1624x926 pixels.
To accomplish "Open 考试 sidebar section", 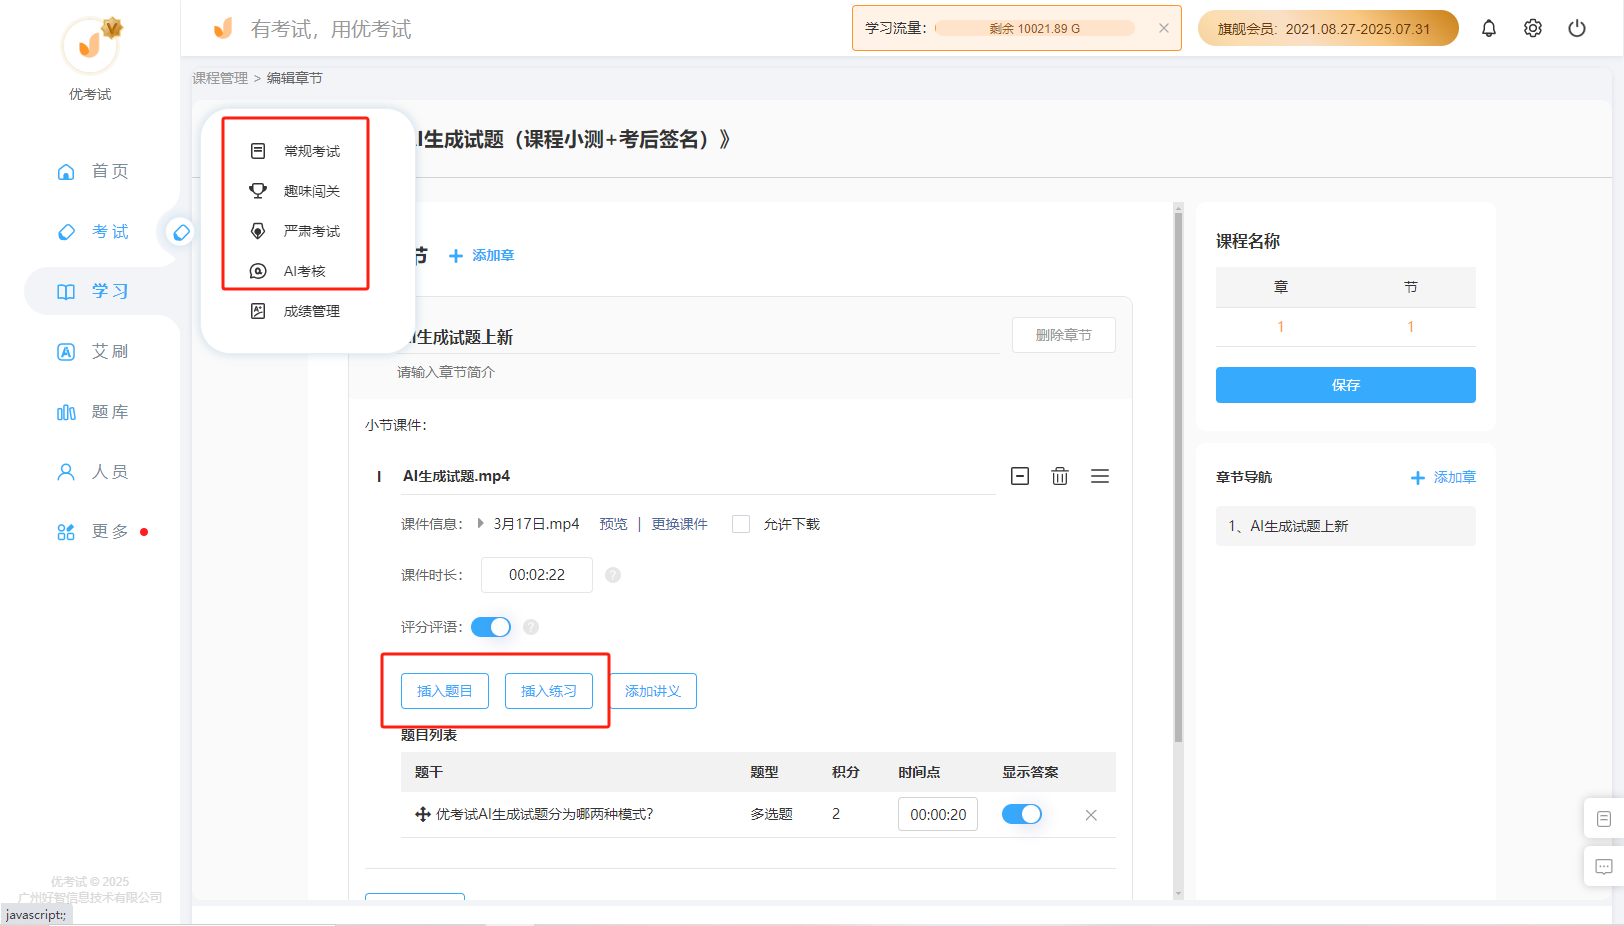I will coord(93,231).
